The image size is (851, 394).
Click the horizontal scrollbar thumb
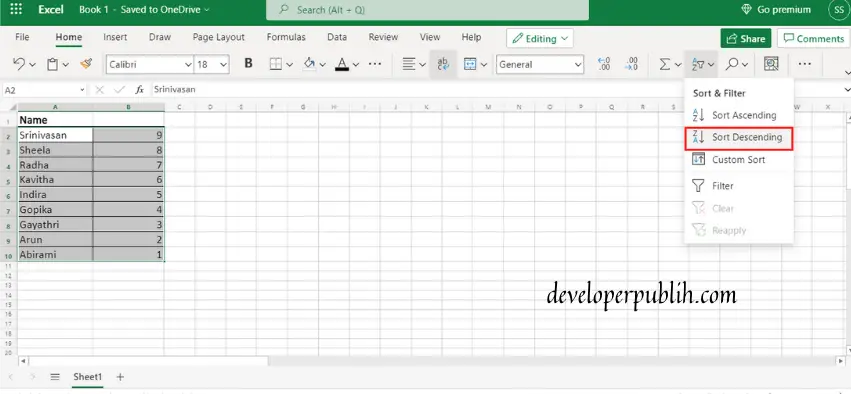[x=148, y=361]
